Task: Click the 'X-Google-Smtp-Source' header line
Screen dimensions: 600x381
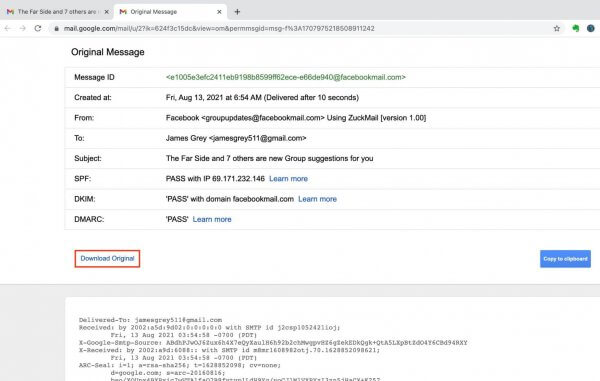Action: 273,342
